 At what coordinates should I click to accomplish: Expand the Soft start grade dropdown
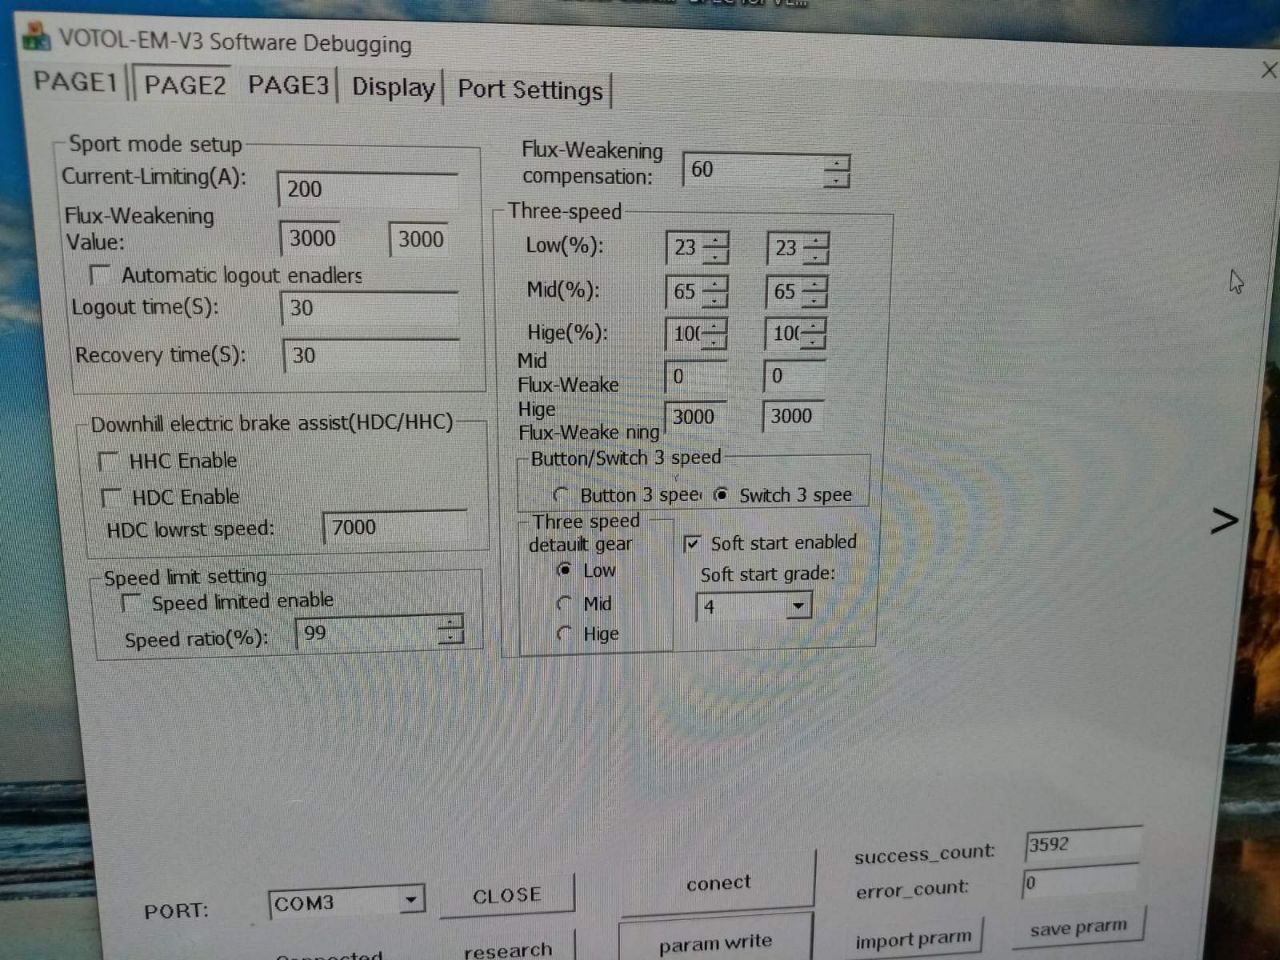[797, 606]
